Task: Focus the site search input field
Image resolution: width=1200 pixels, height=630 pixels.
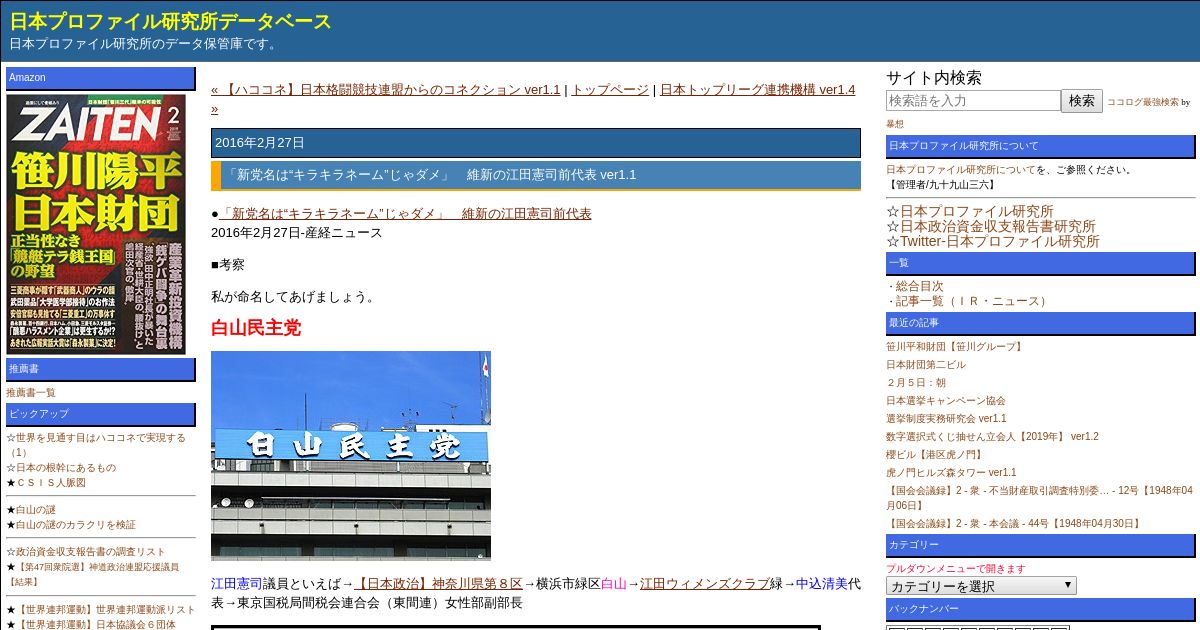Action: click(x=973, y=101)
